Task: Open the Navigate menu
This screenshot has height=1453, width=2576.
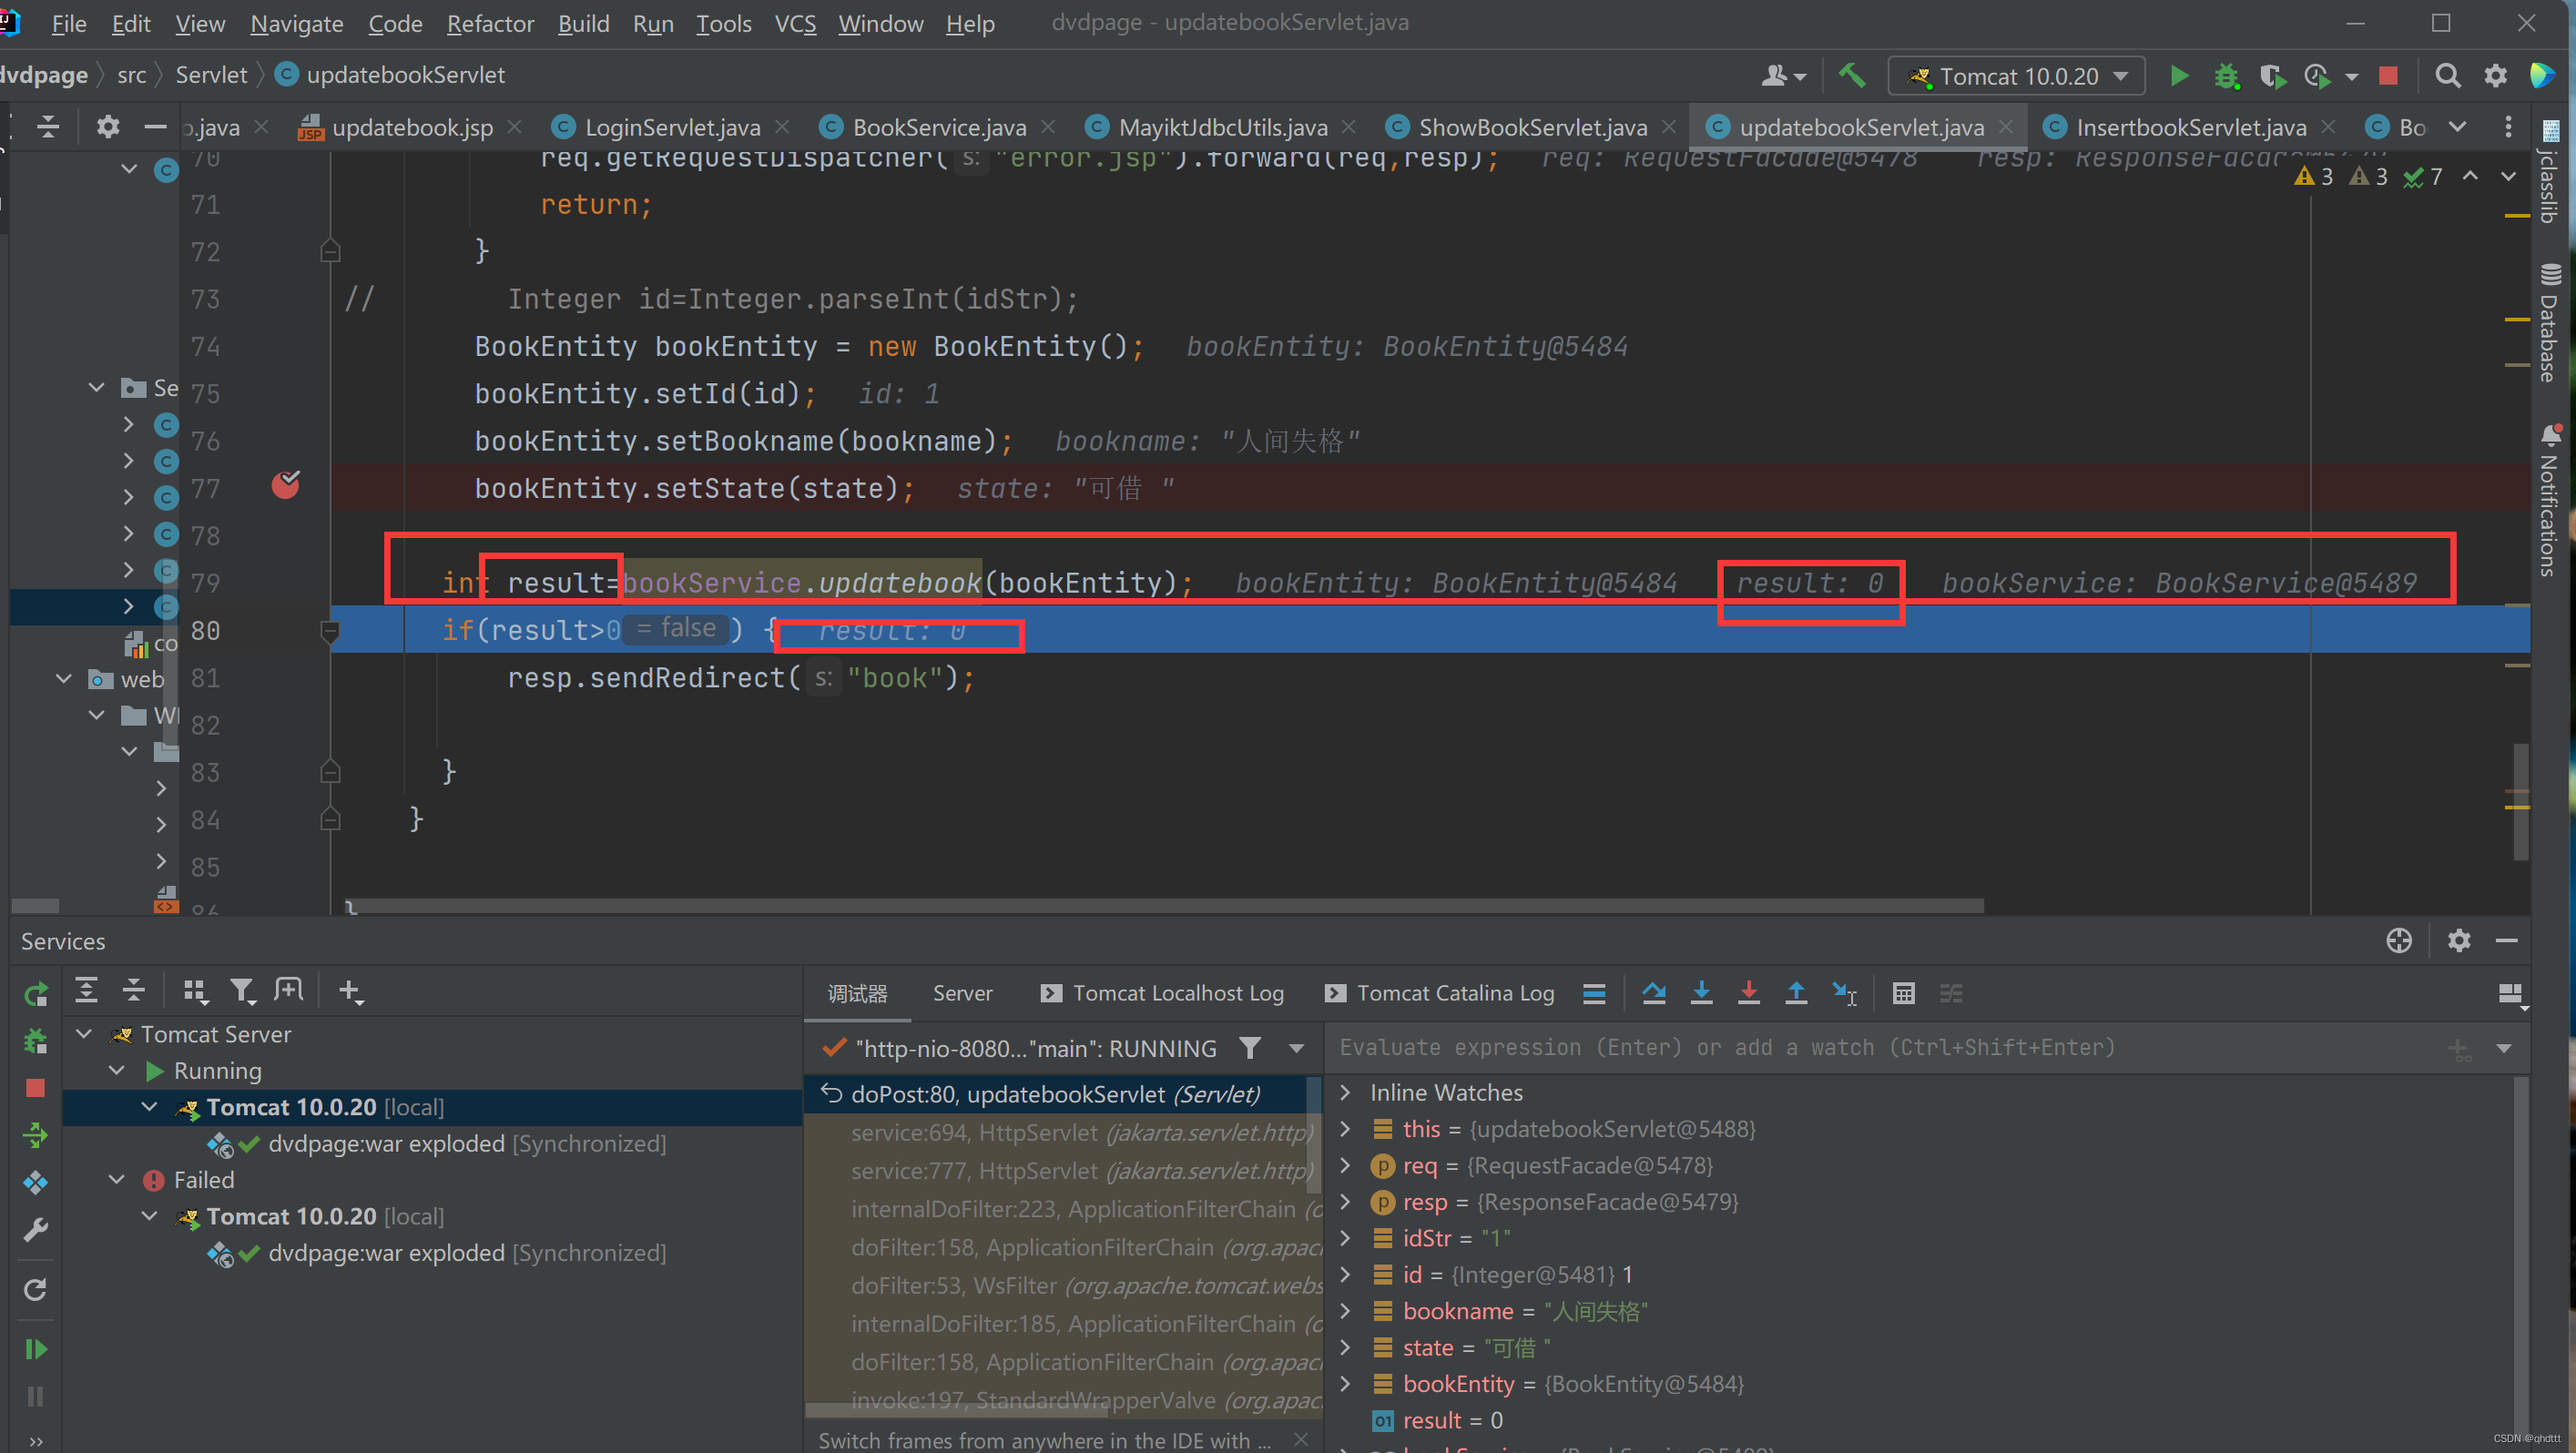Action: point(296,23)
